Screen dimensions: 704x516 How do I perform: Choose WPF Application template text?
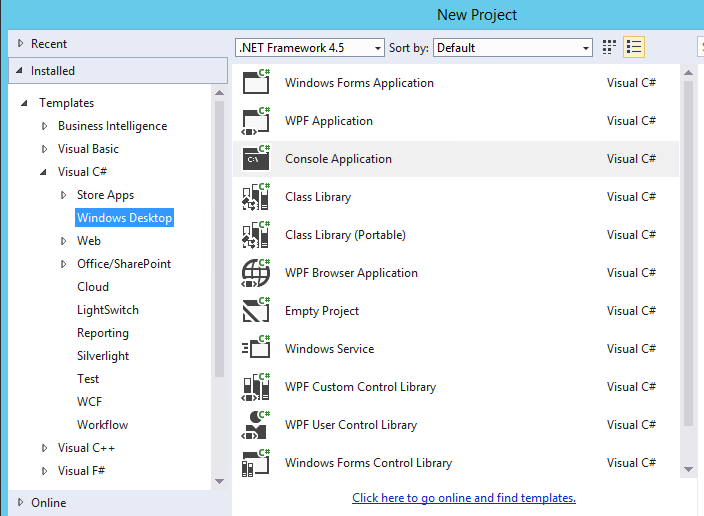click(329, 121)
